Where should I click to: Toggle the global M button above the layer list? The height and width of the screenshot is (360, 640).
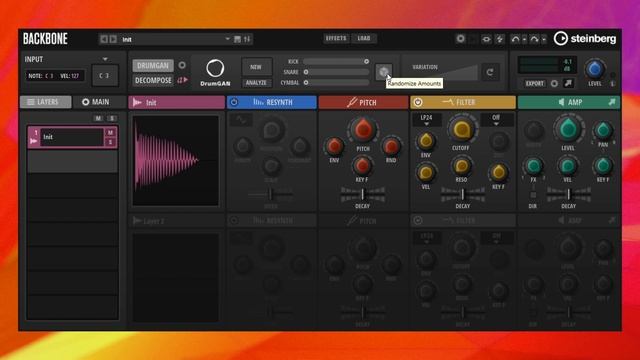click(98, 118)
